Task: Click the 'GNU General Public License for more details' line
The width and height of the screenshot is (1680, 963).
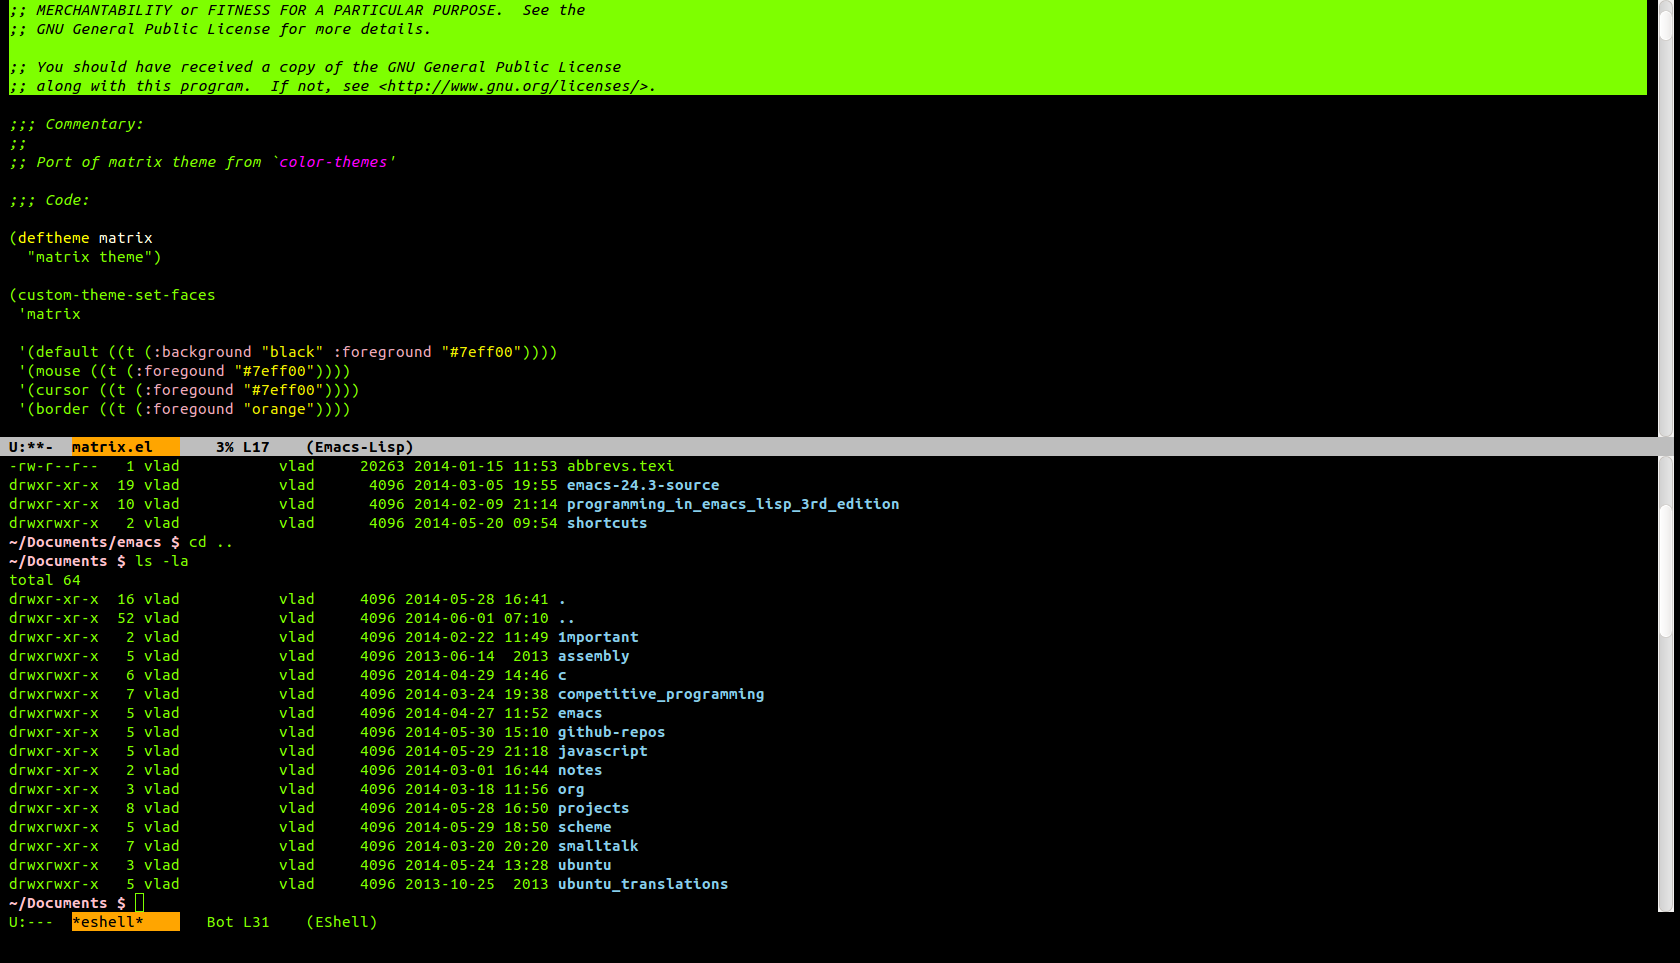Action: [x=220, y=29]
